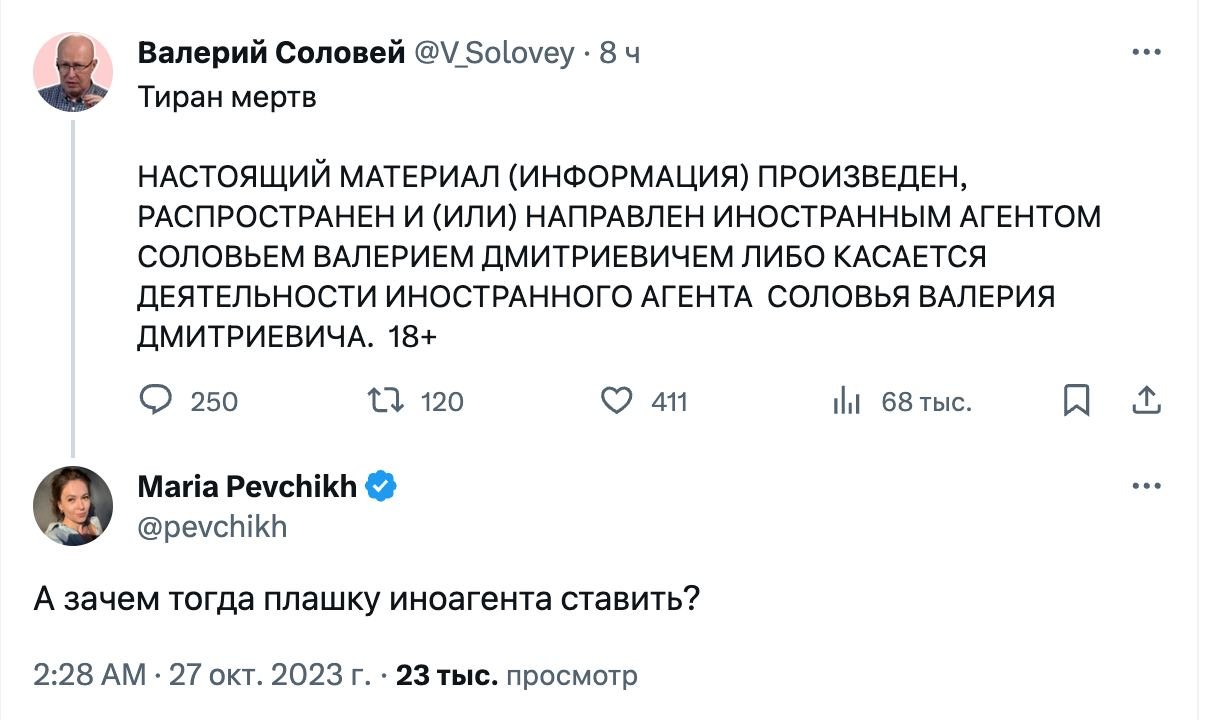
Task: Click Maria Pevchikh's blue verified badge
Action: point(381,487)
